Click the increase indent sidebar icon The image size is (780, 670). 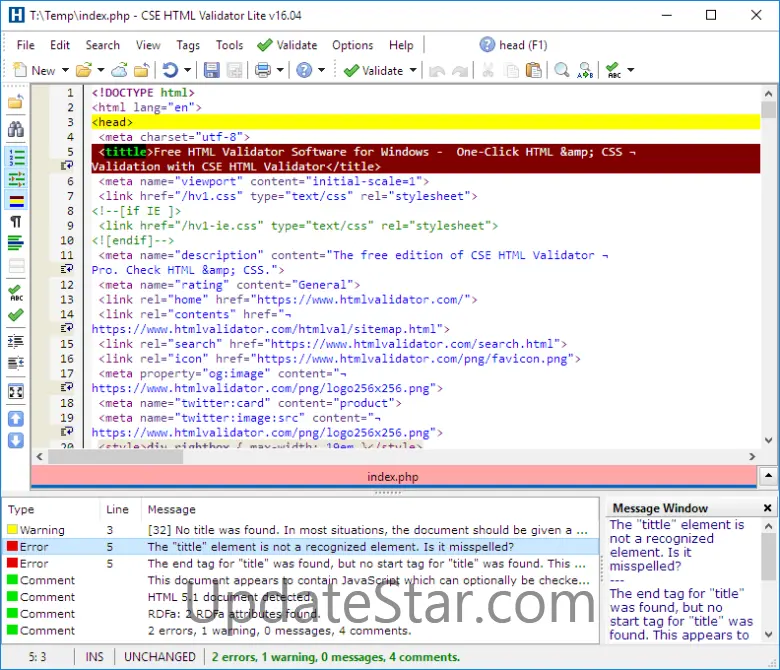(x=16, y=341)
